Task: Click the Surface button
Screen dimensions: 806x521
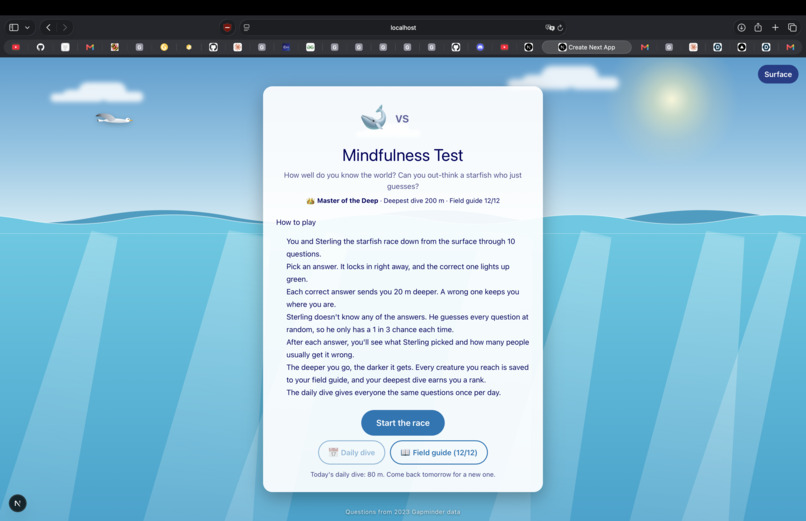Action: (x=778, y=75)
